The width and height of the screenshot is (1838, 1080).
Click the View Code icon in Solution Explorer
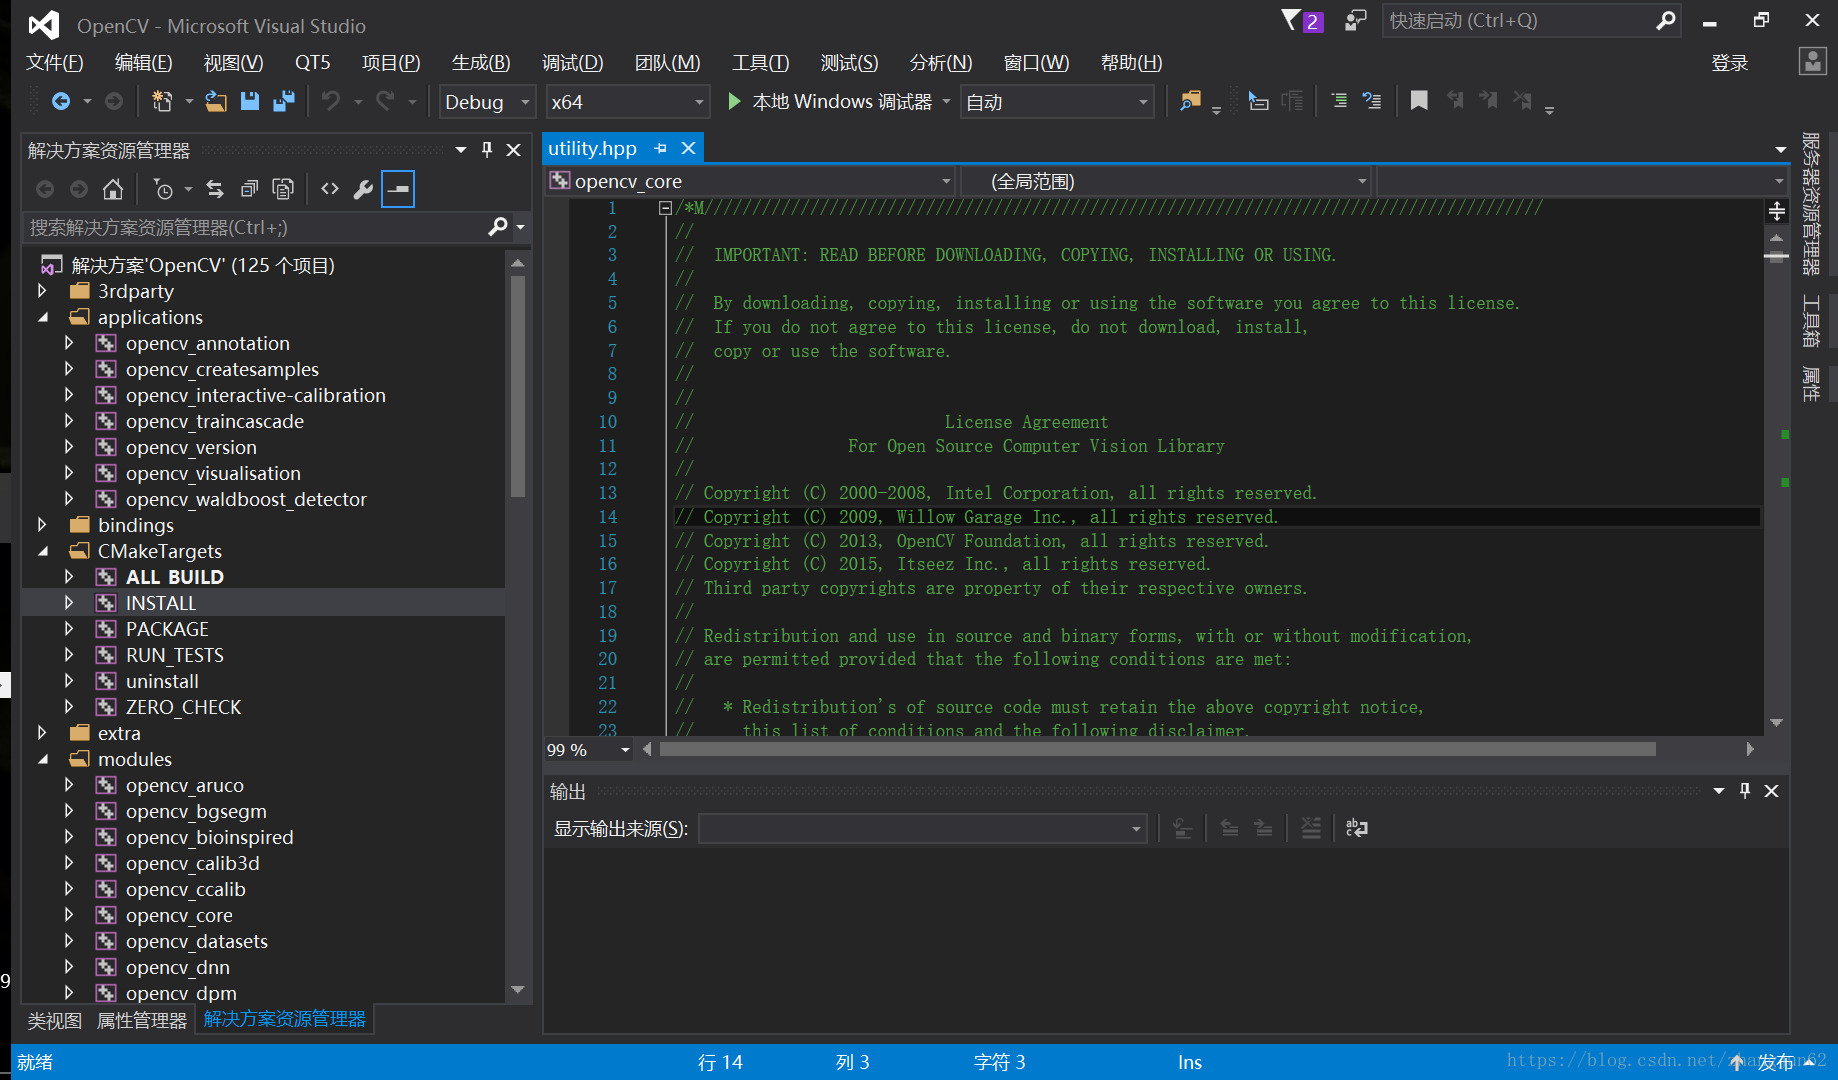coord(330,189)
